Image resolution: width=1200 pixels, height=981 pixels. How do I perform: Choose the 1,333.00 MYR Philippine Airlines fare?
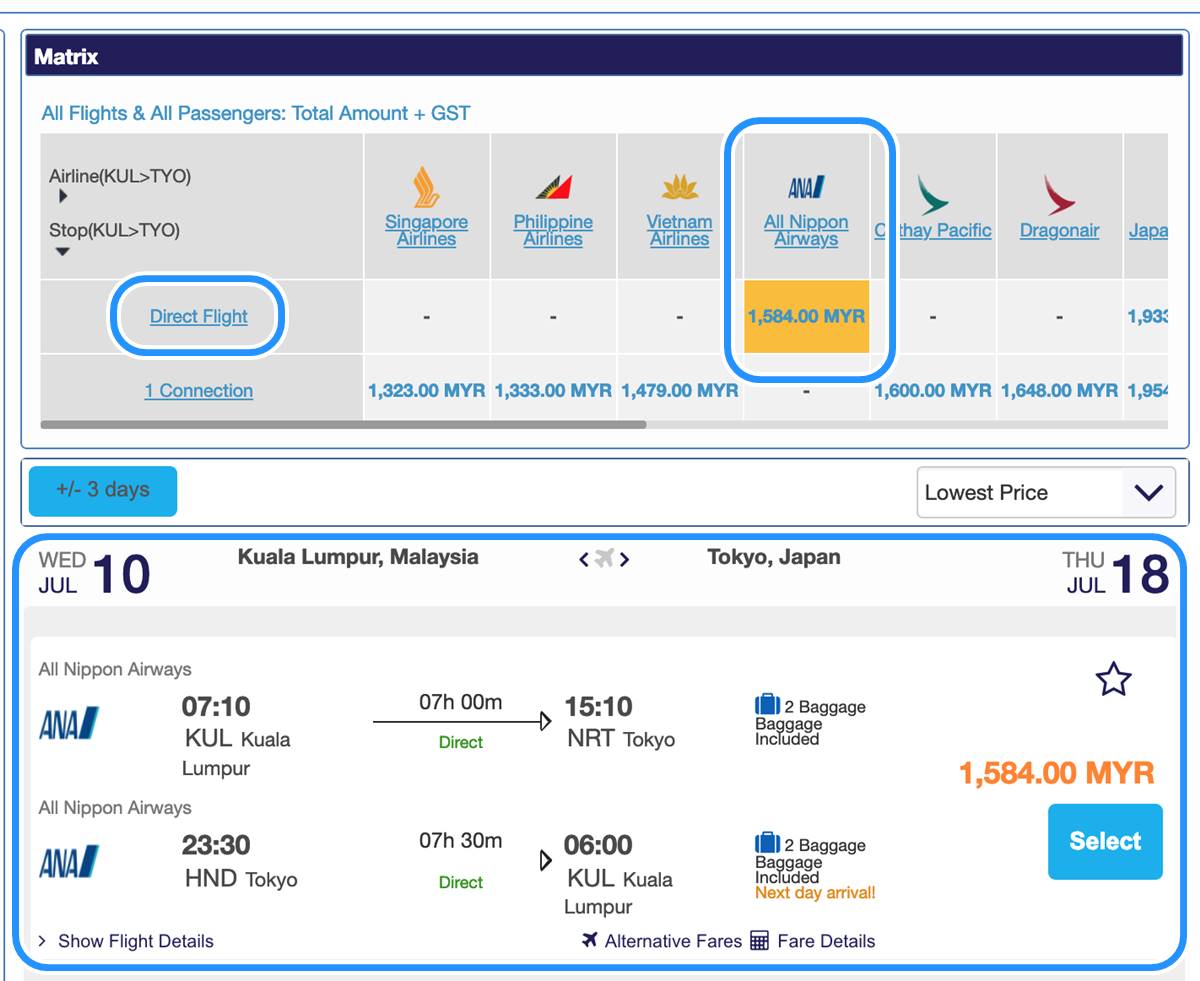pos(553,390)
